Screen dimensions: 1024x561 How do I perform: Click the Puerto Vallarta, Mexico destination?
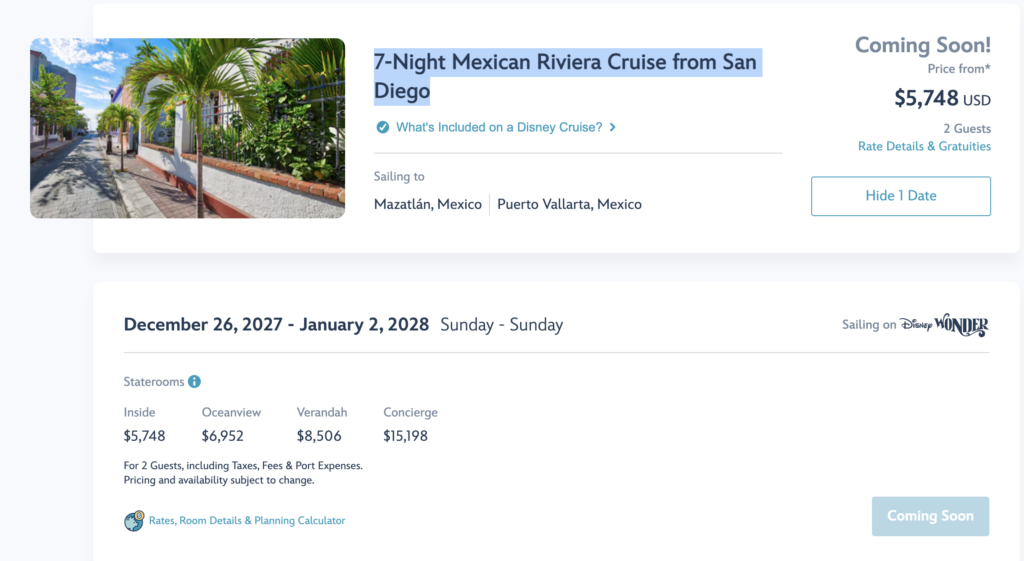tap(569, 204)
